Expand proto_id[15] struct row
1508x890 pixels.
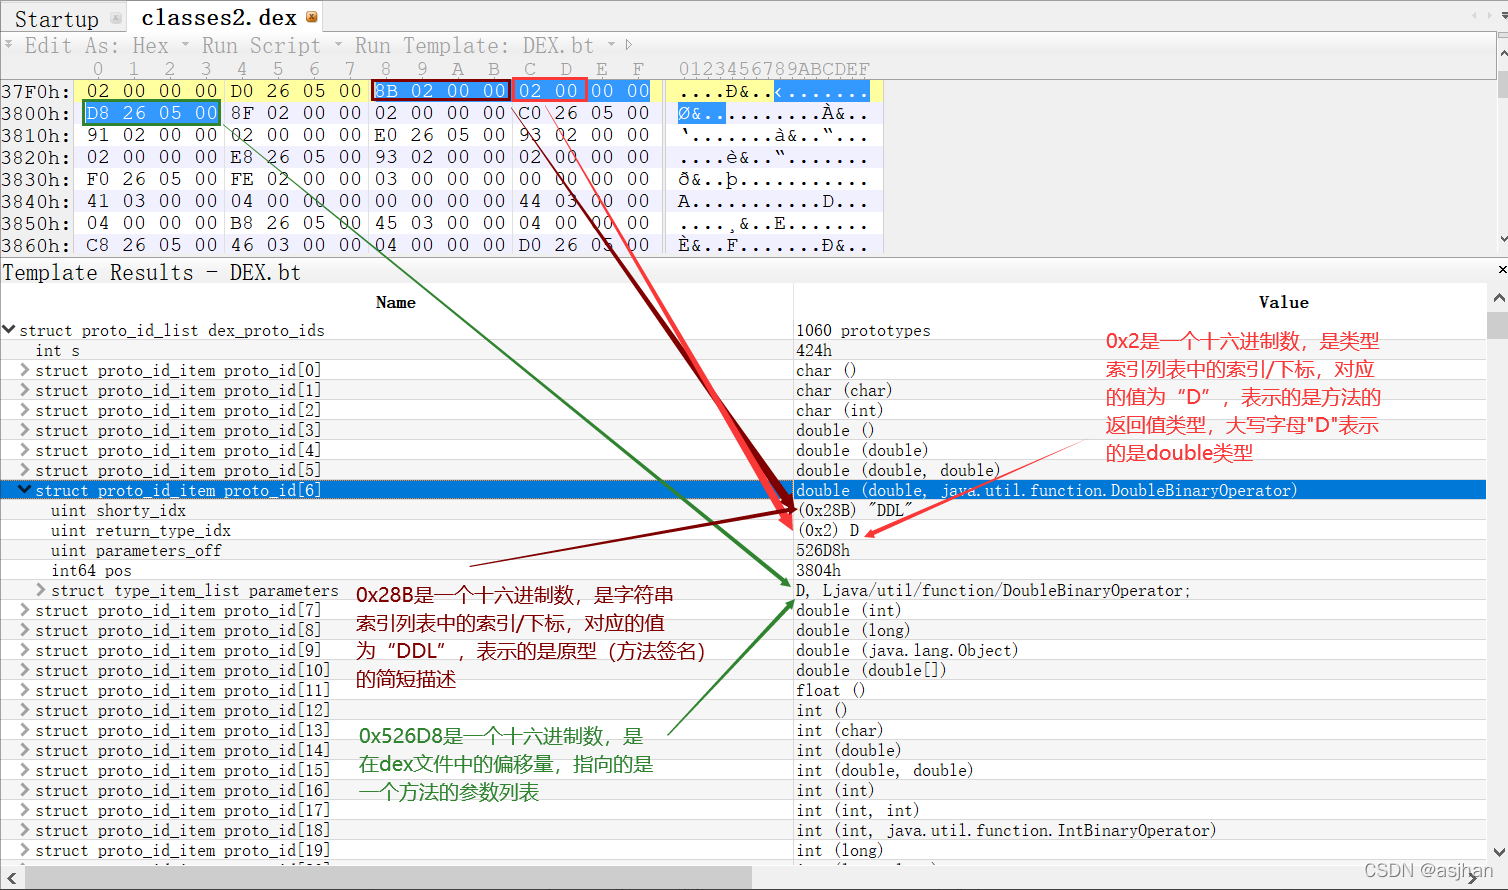25,769
